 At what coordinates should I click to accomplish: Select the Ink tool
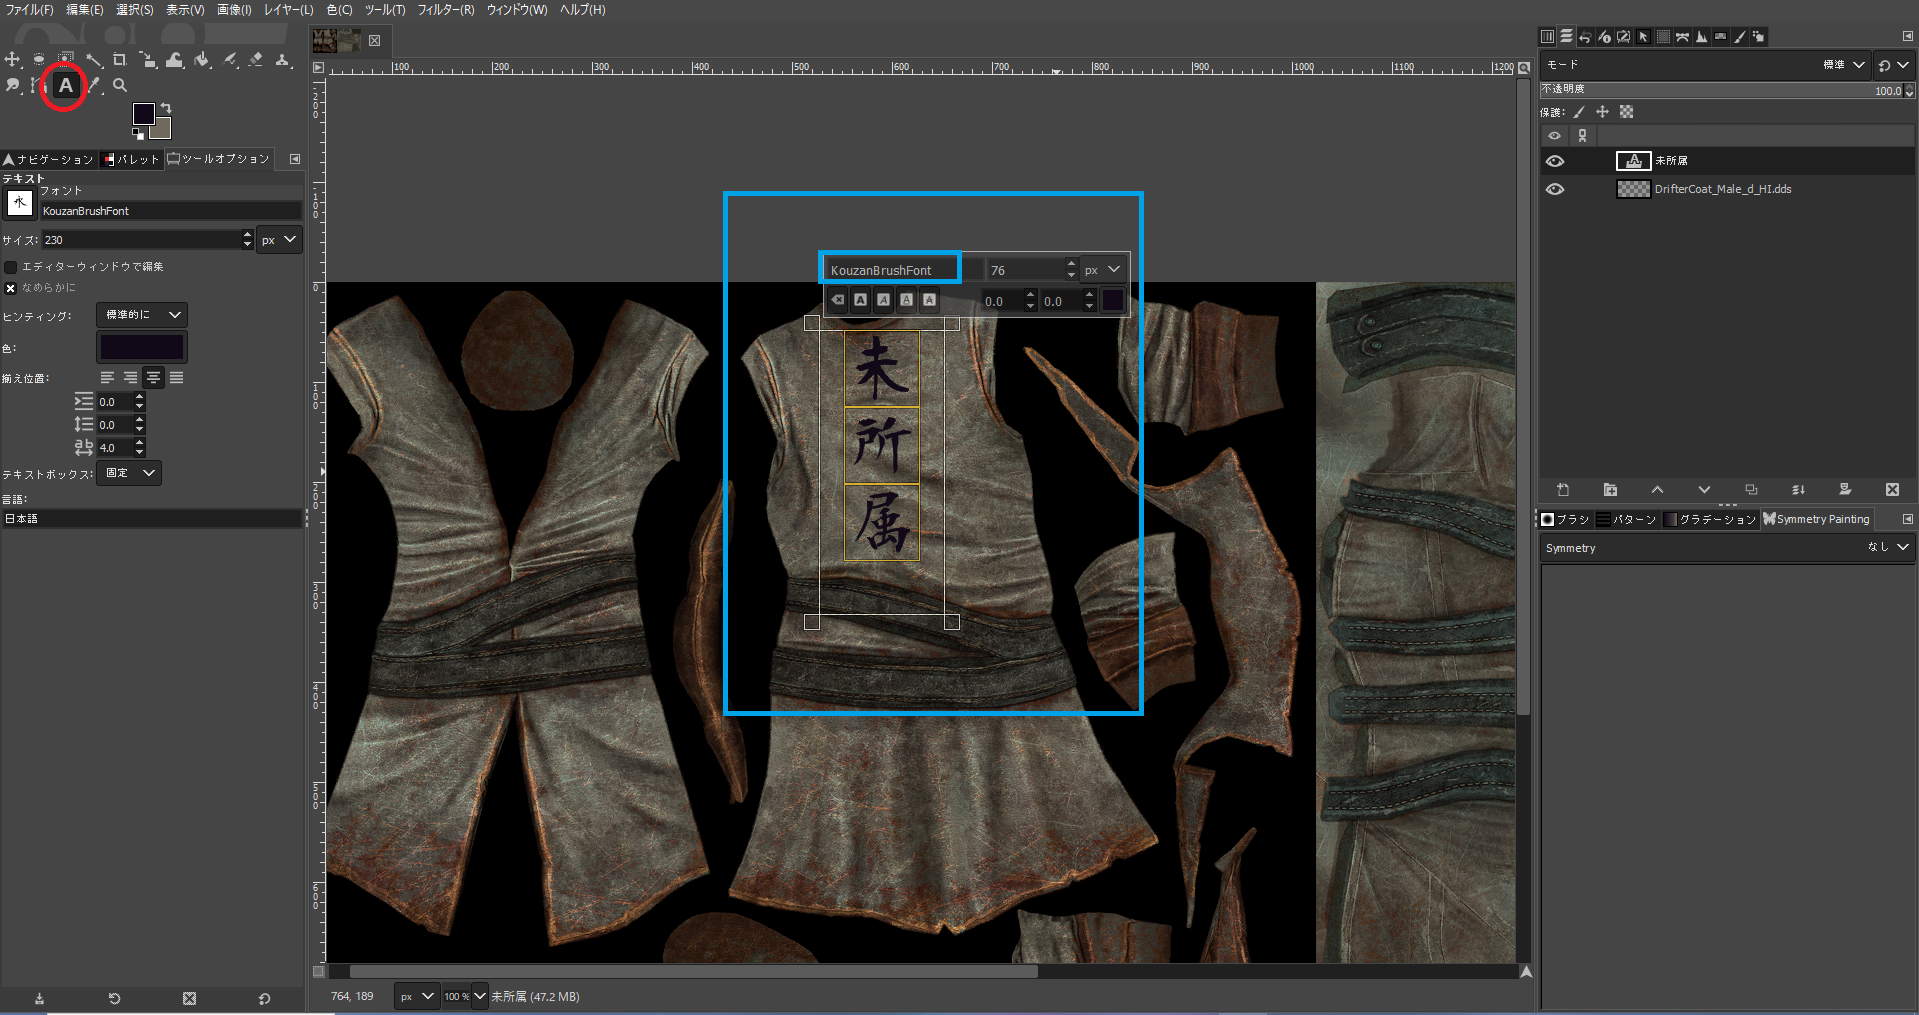tap(231, 60)
